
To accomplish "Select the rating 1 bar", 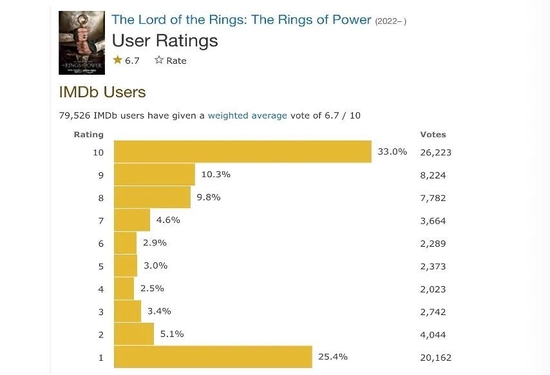I will (213, 357).
